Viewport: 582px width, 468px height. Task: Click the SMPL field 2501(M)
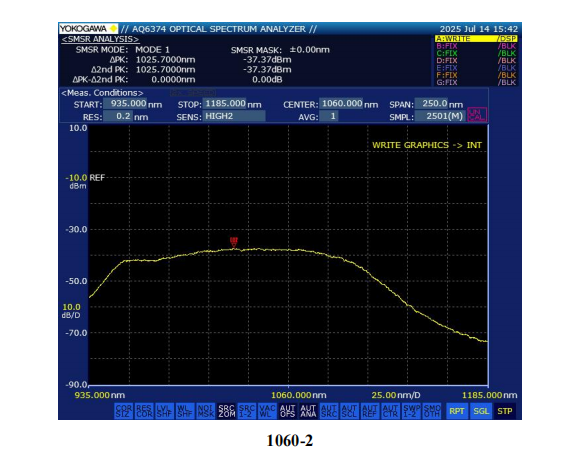pos(440,116)
